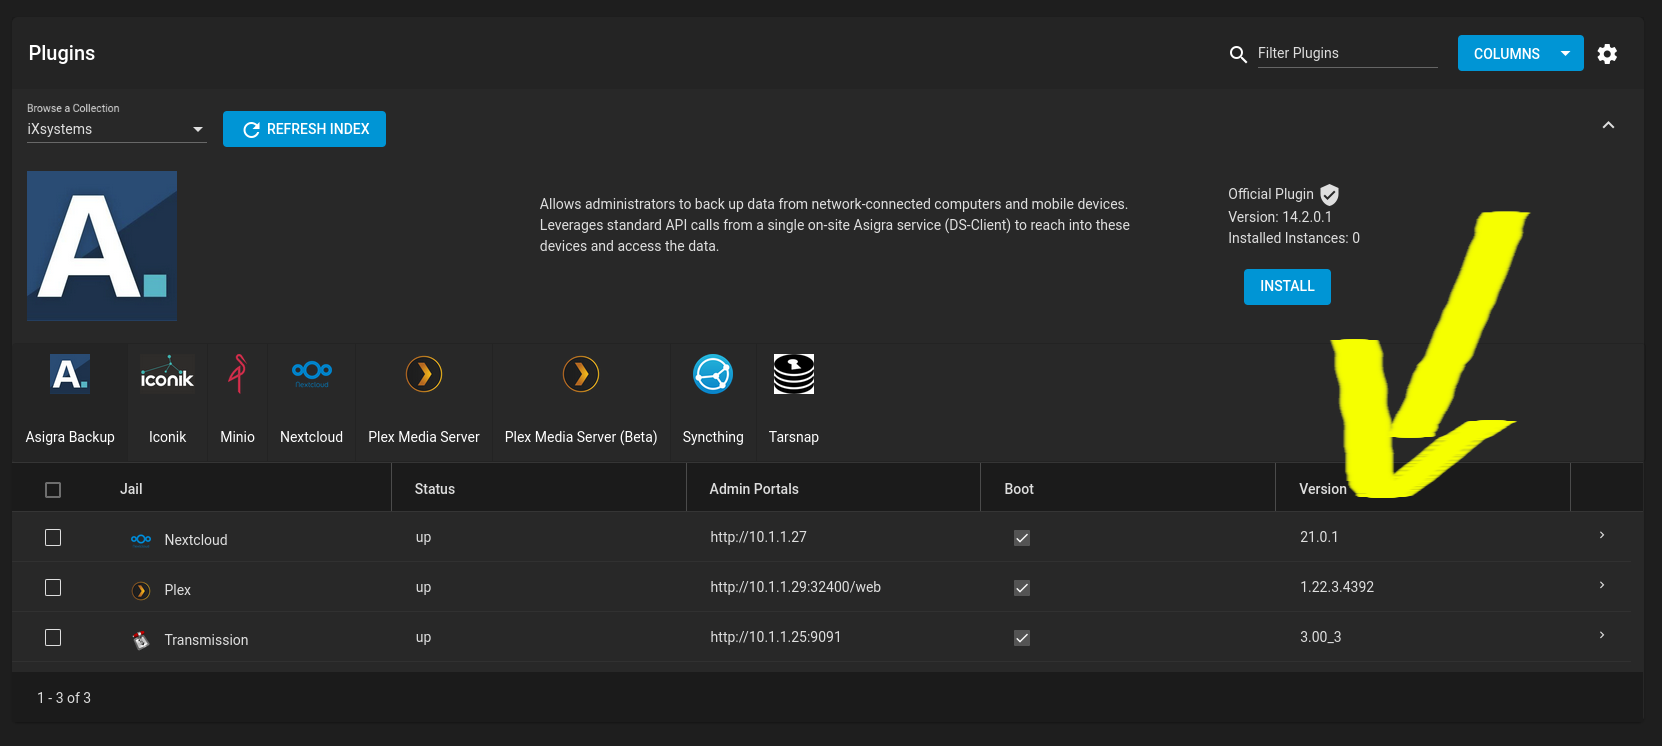The image size is (1662, 746).
Task: Check the Transmission row checkbox
Action: [x=53, y=638]
